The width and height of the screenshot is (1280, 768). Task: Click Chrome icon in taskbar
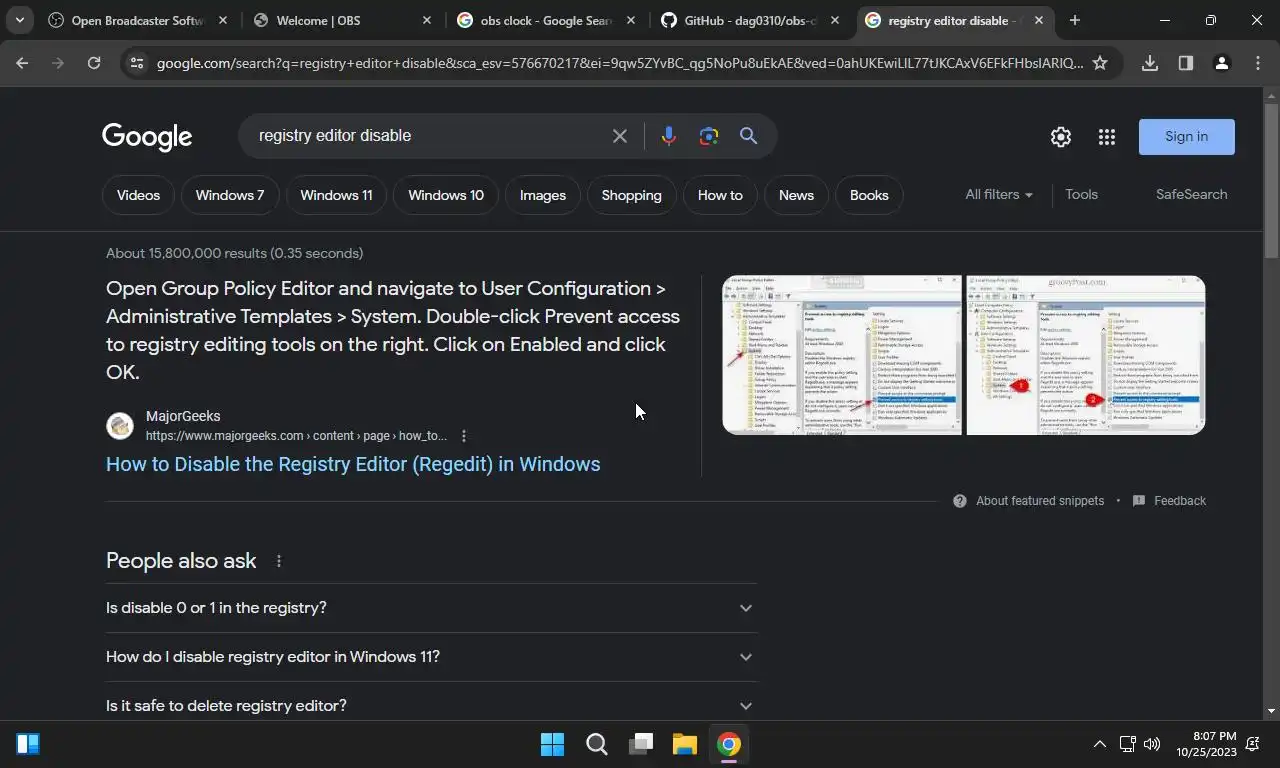click(x=728, y=744)
